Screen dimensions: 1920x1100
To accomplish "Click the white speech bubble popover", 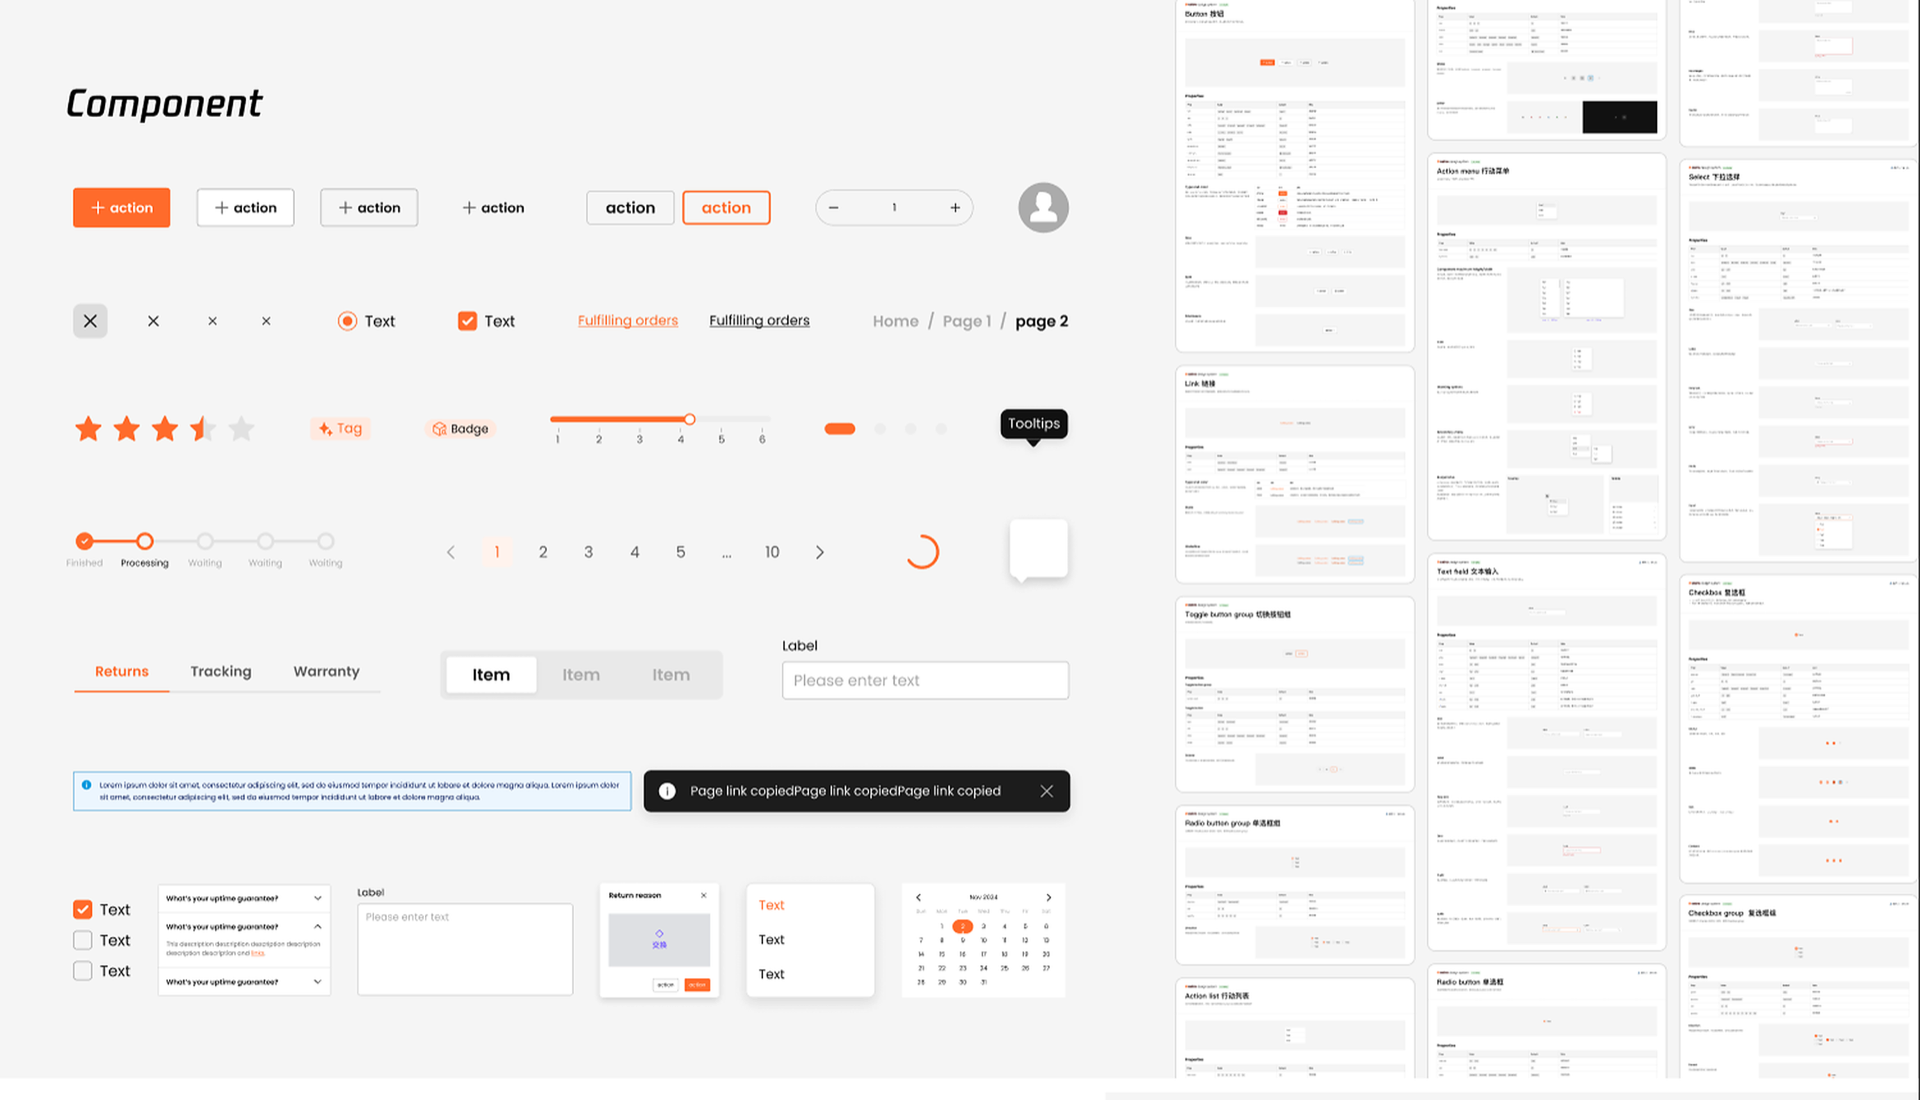I will click(x=1039, y=549).
